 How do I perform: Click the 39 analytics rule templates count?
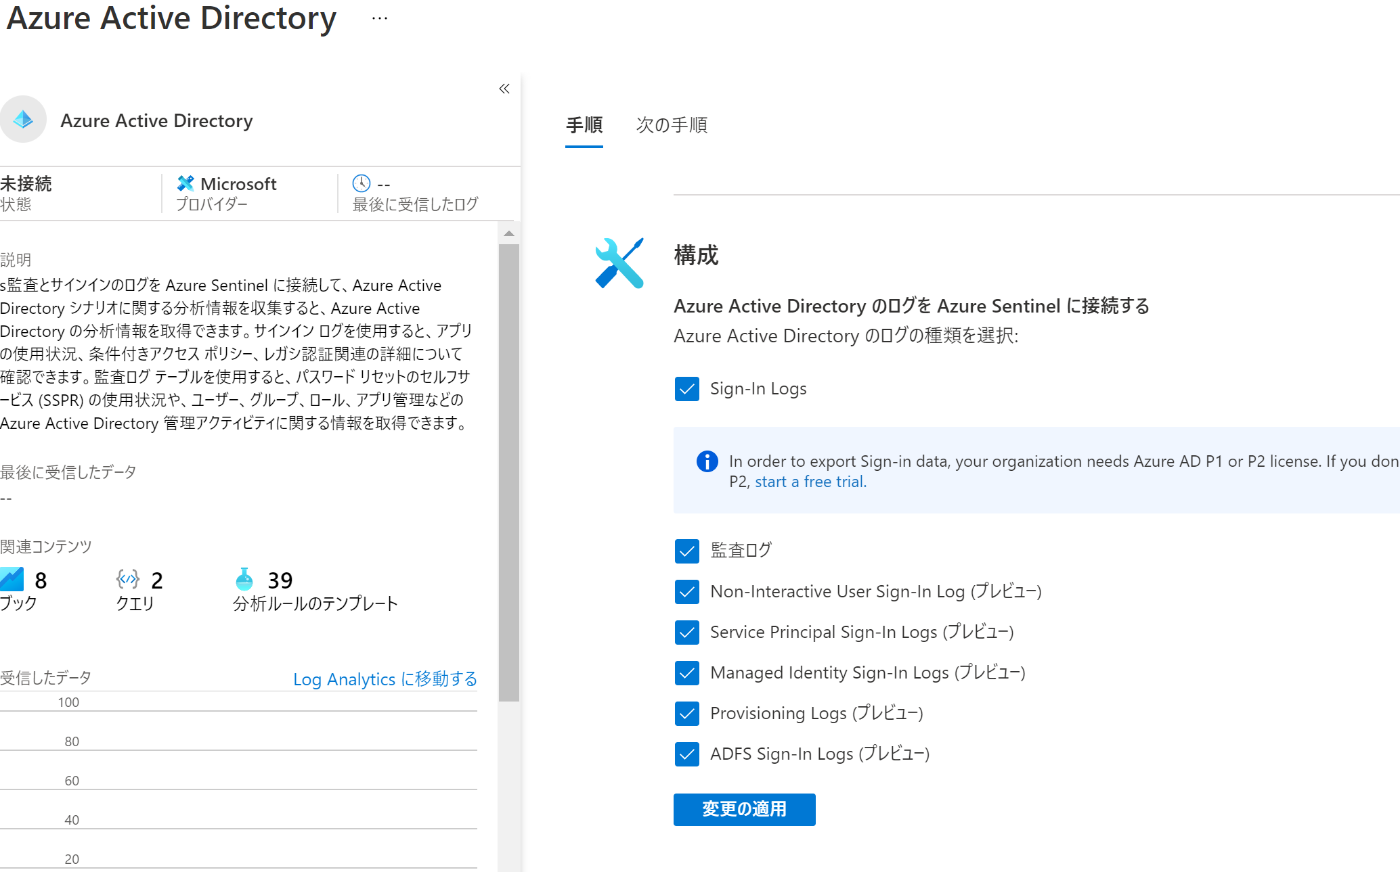[280, 580]
